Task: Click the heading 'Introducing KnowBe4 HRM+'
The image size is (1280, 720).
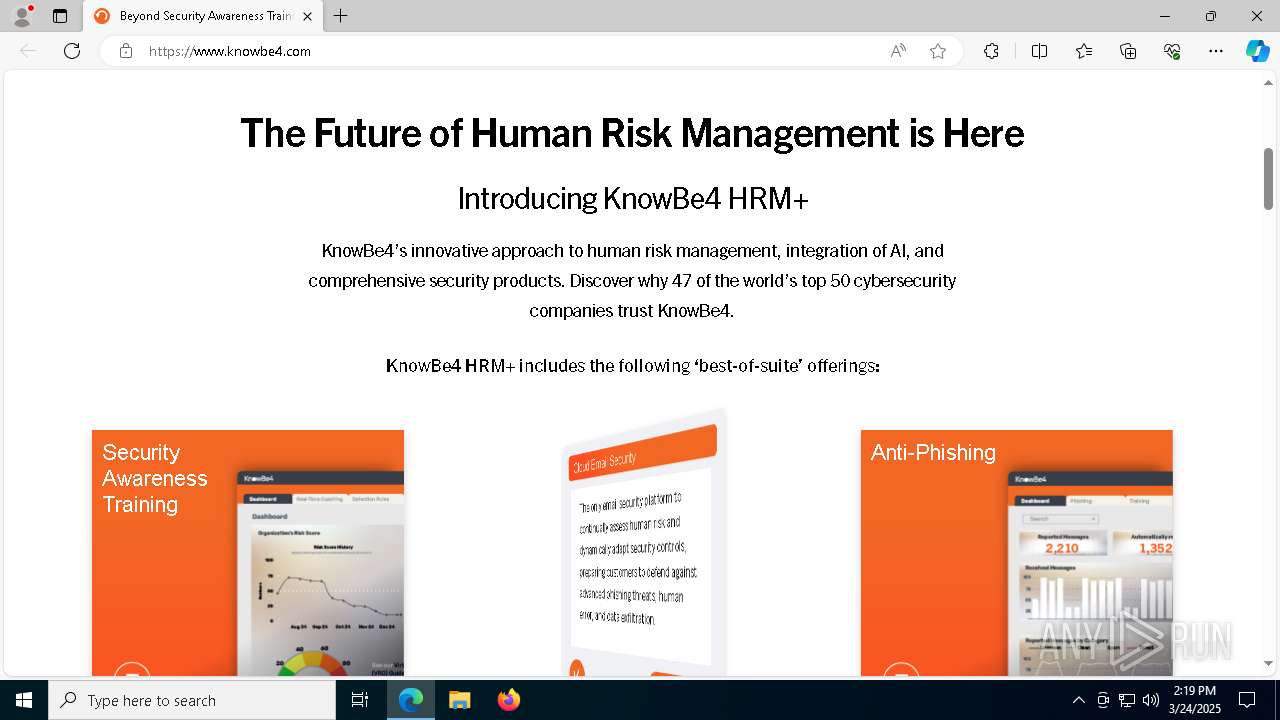Action: tap(633, 199)
